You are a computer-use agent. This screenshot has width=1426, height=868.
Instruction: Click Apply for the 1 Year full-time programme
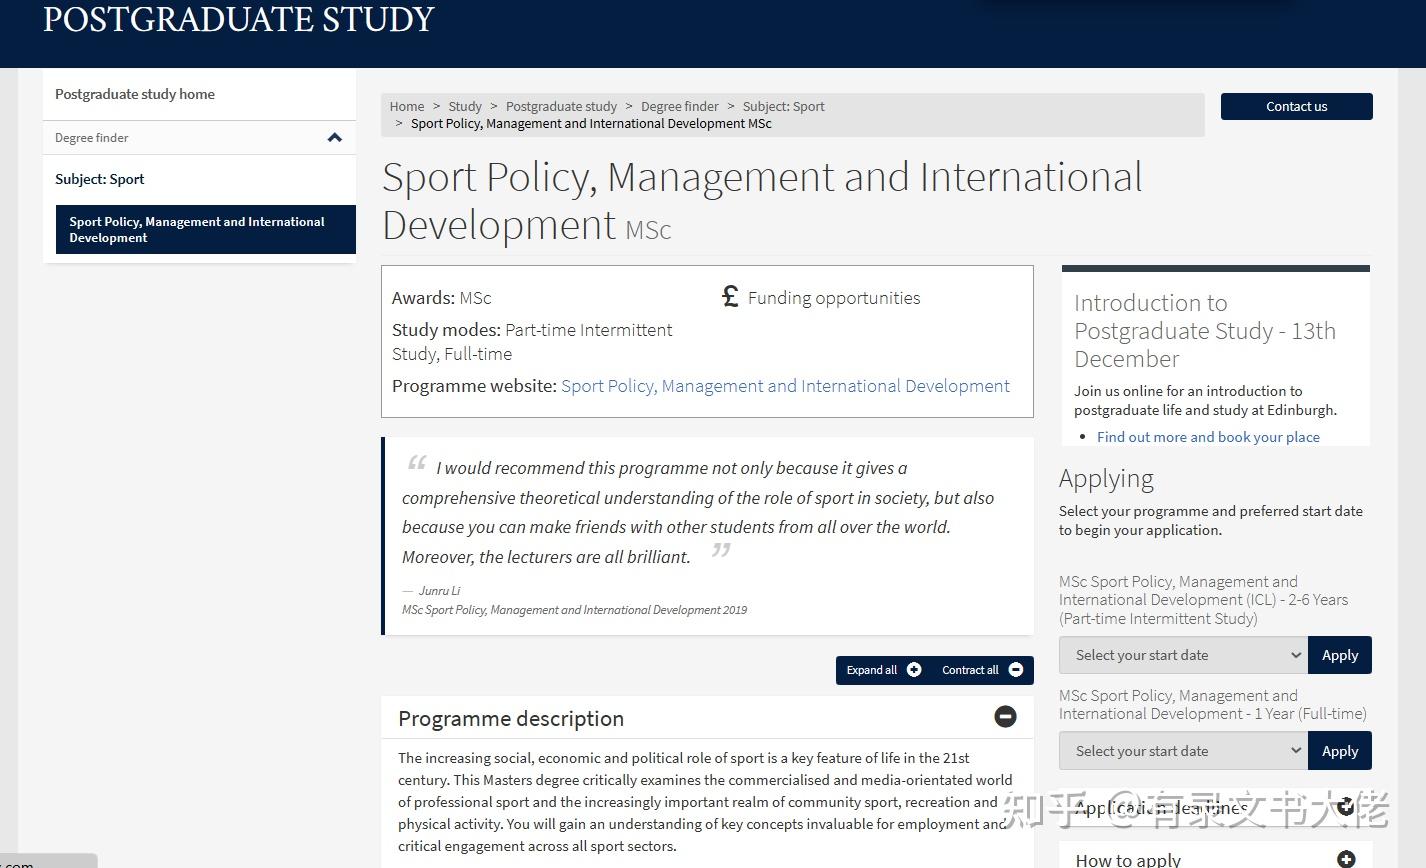(x=1340, y=751)
